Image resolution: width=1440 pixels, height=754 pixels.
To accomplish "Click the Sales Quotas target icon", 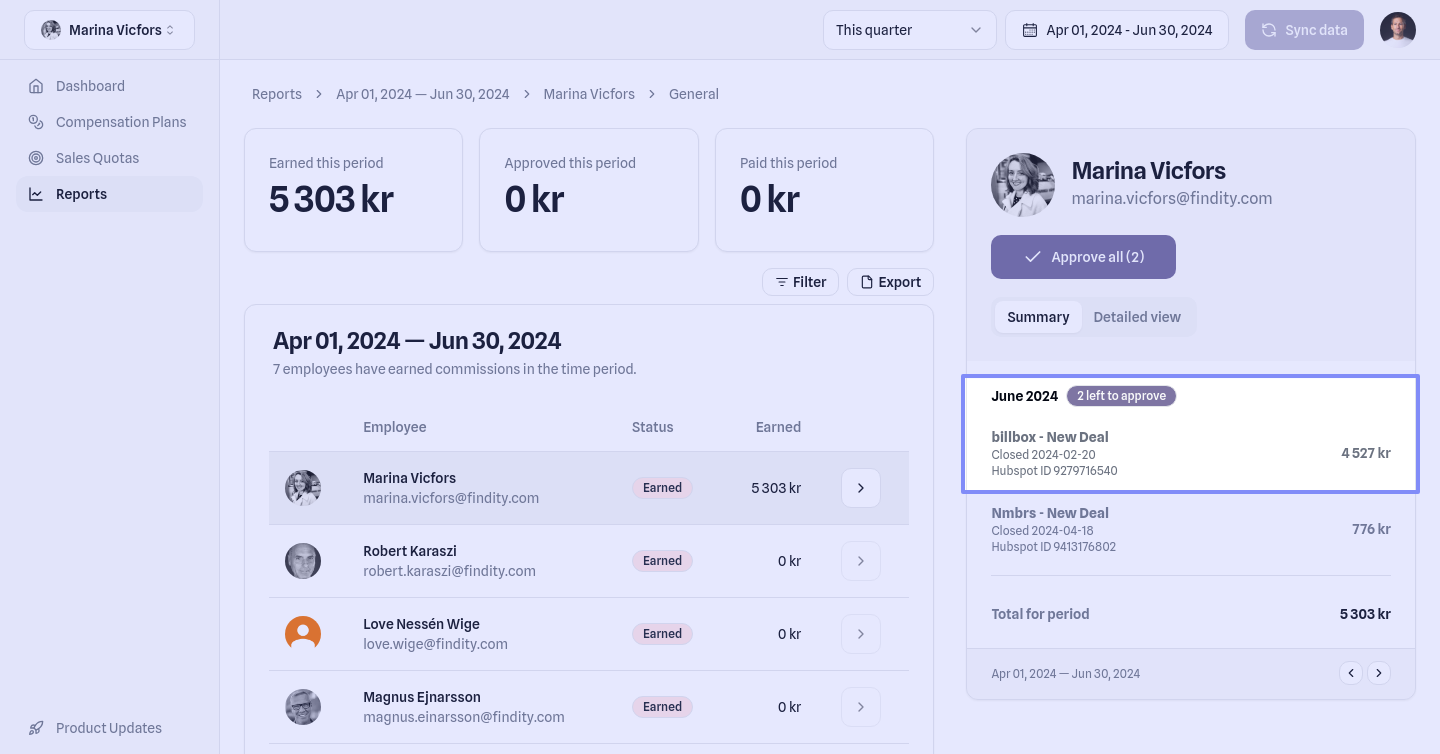I will pyautogui.click(x=36, y=158).
